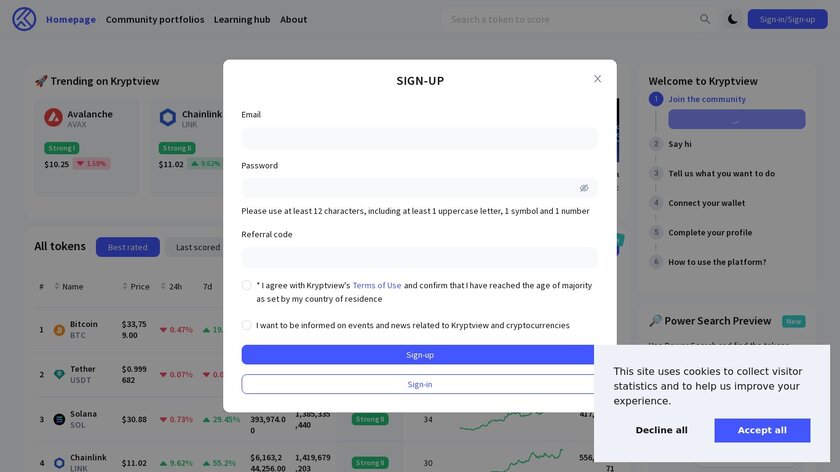
Task: Check the Terms of Use agreement checkbox
Action: [247, 285]
